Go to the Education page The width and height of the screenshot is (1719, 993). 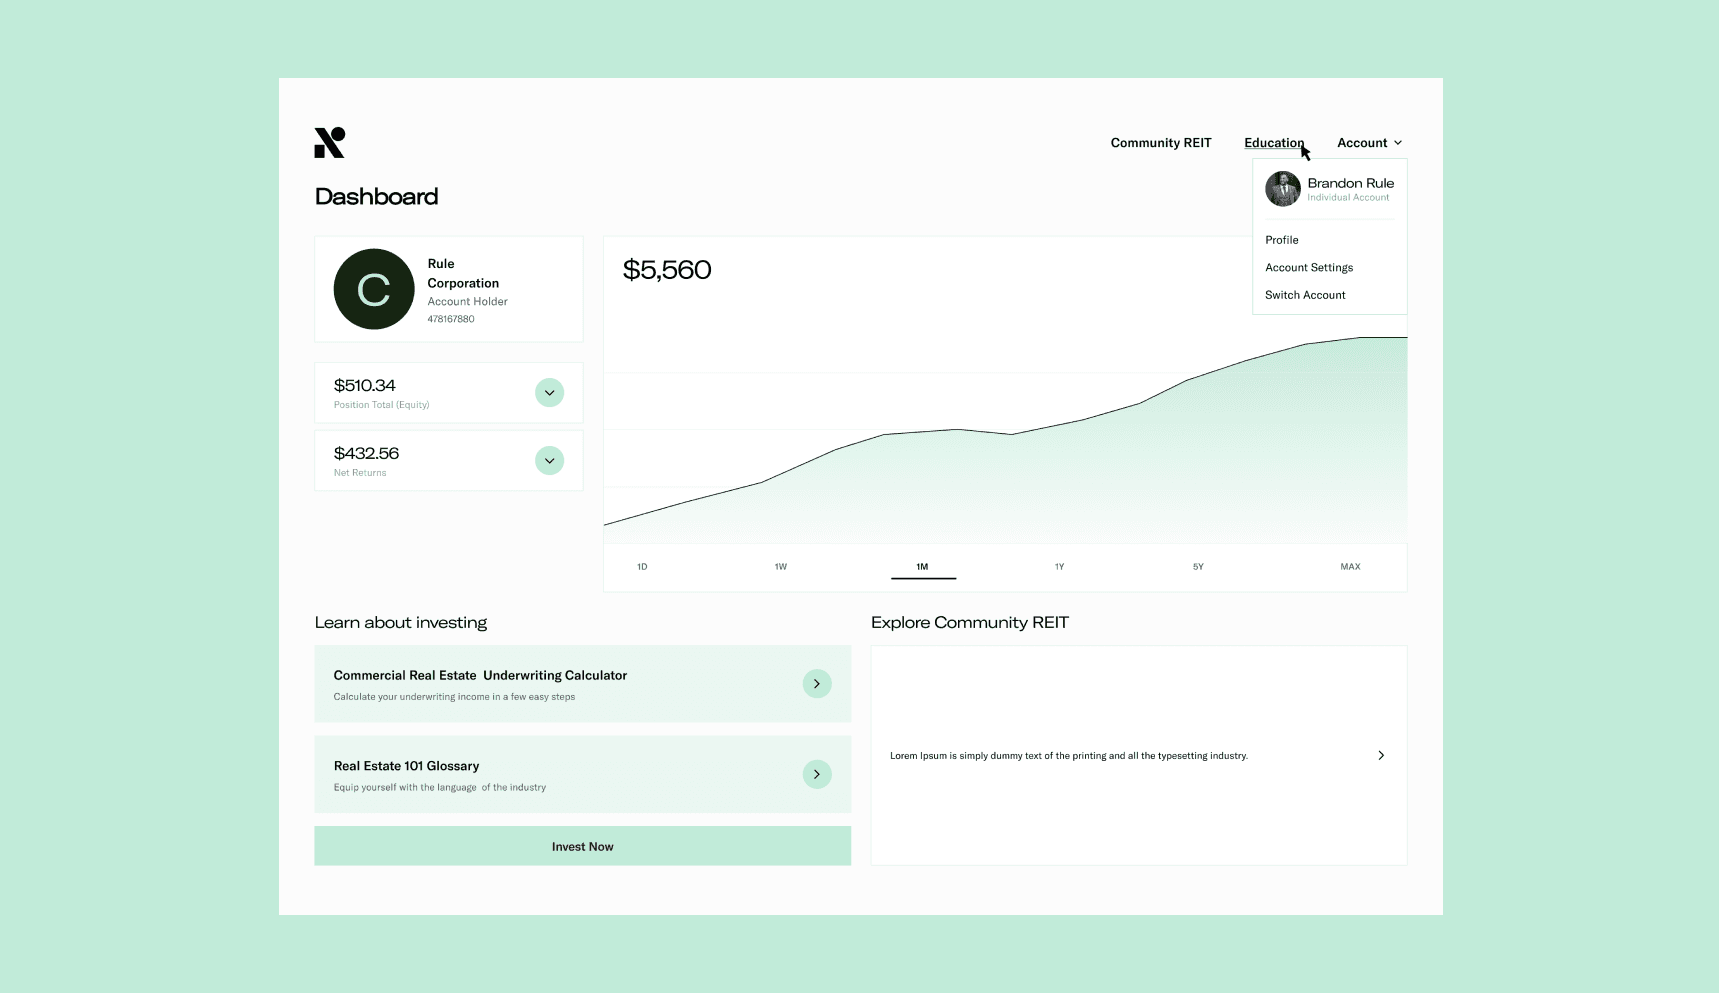pyautogui.click(x=1273, y=143)
